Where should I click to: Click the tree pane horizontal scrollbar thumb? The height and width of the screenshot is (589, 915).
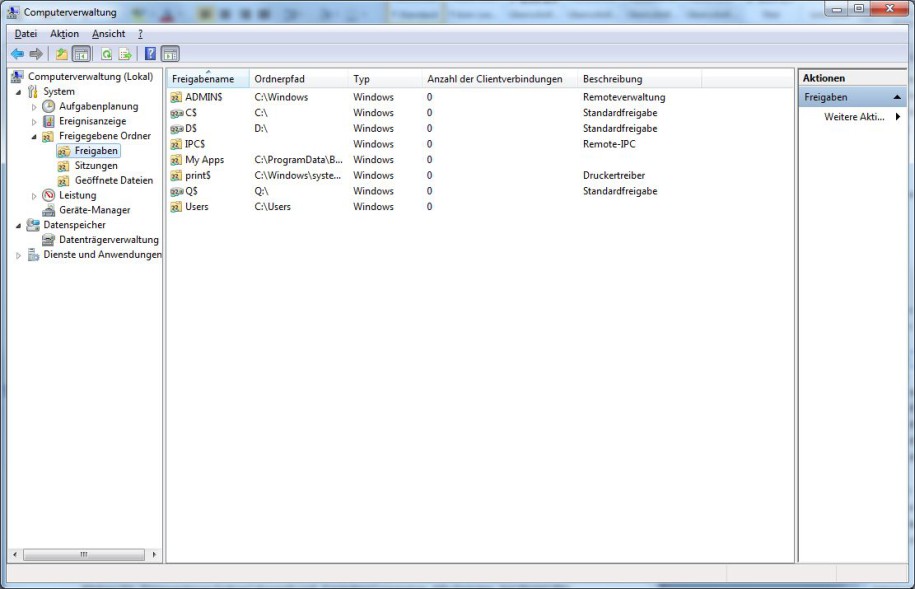[x=84, y=555]
